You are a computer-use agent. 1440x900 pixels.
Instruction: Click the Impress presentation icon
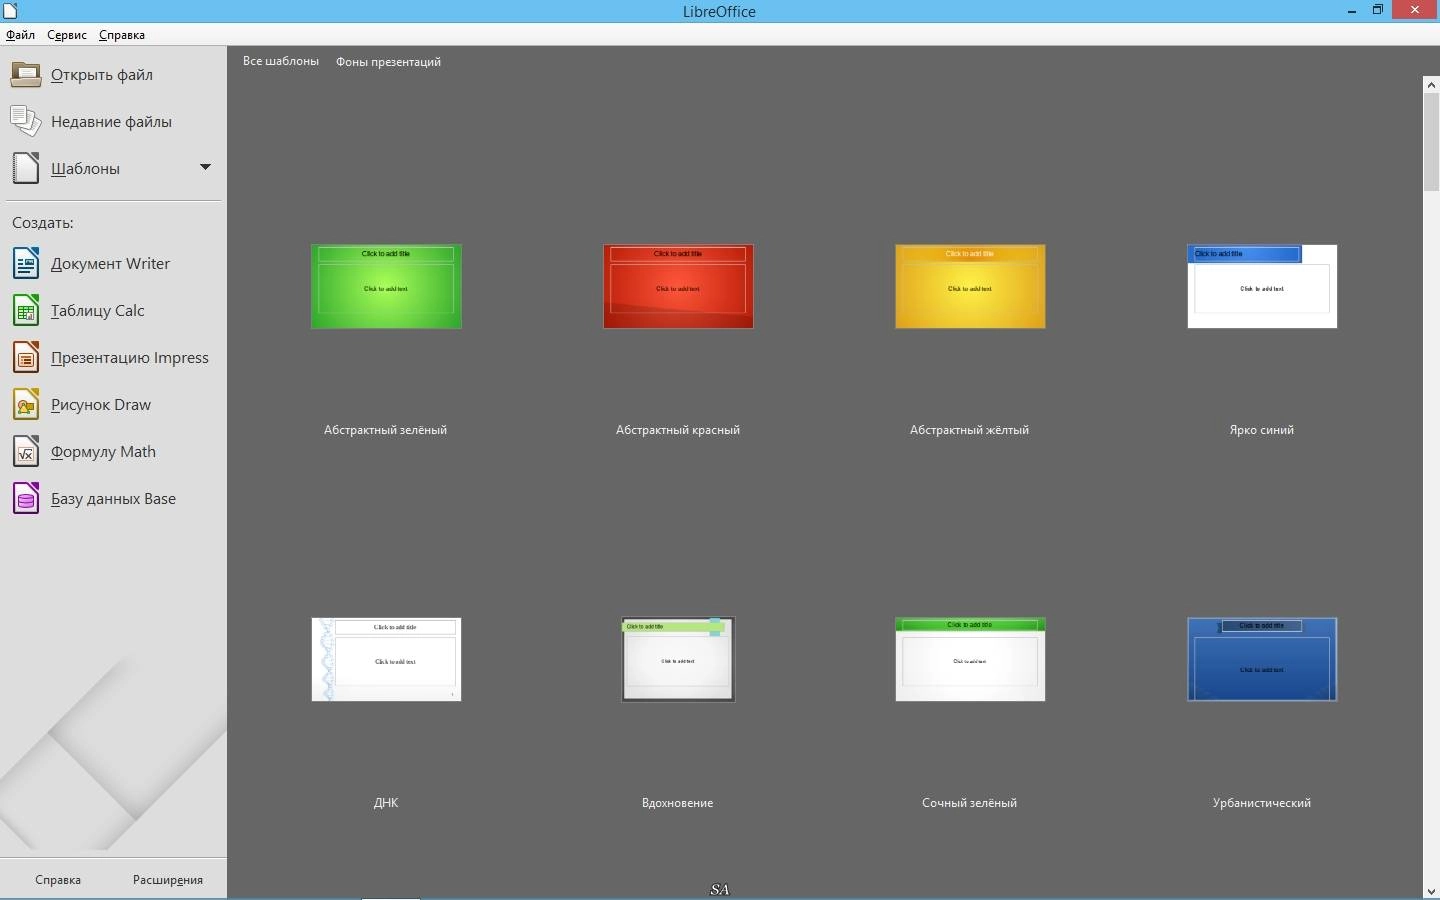(26, 357)
